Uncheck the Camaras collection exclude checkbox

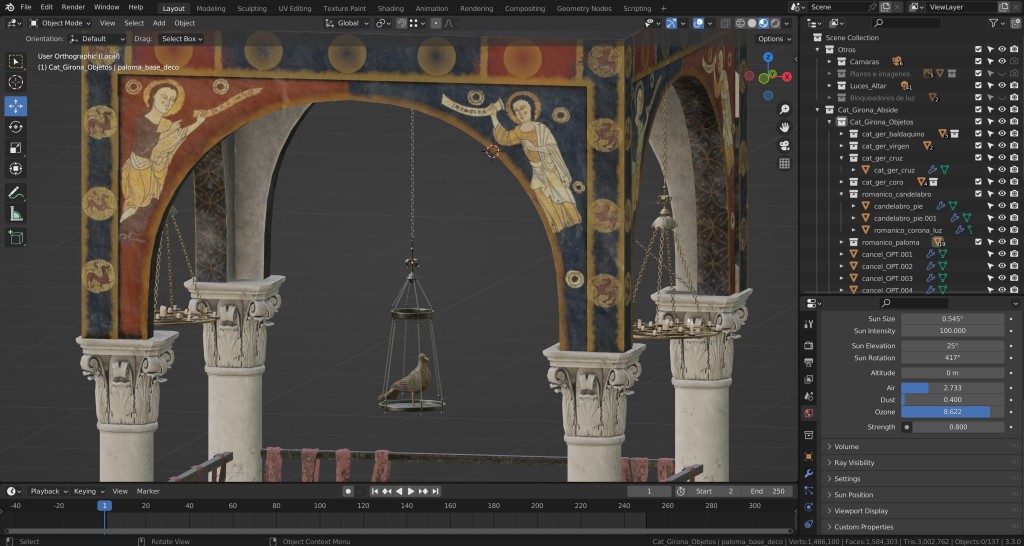(x=978, y=61)
